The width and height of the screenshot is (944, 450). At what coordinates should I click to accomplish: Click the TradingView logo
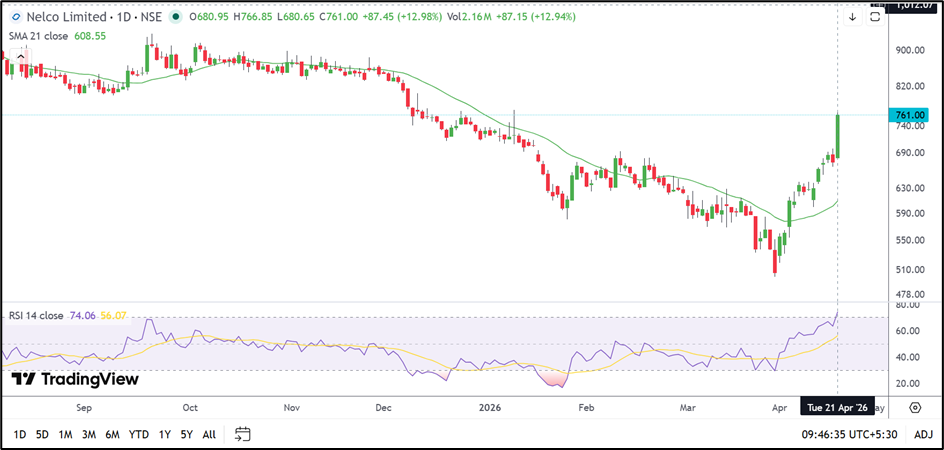pyautogui.click(x=75, y=379)
